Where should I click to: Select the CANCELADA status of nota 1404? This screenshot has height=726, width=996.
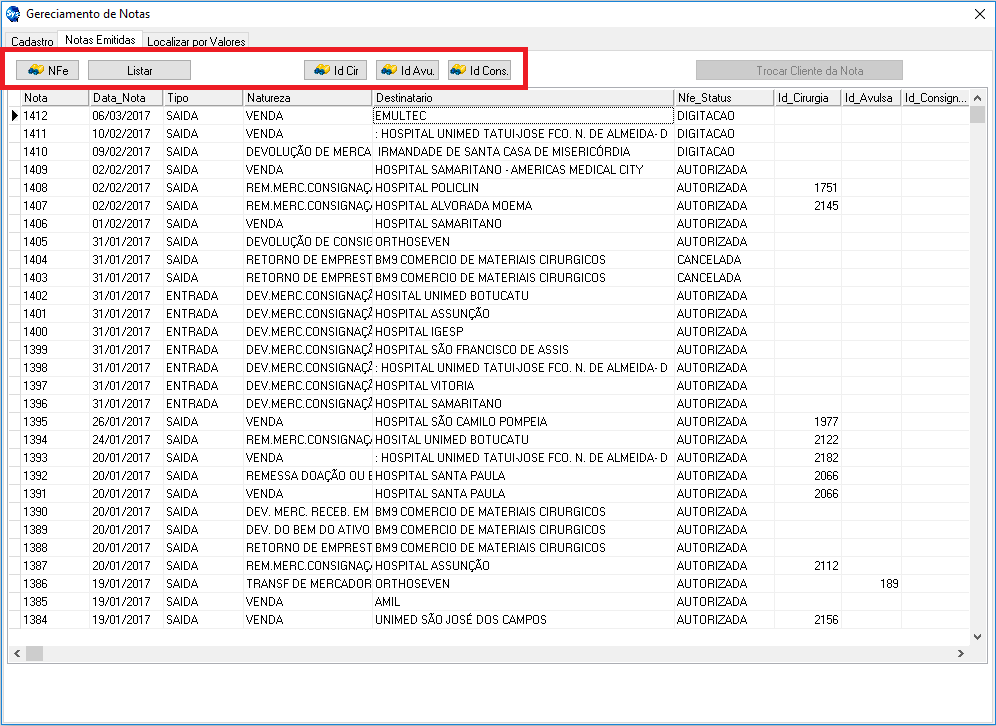709,260
